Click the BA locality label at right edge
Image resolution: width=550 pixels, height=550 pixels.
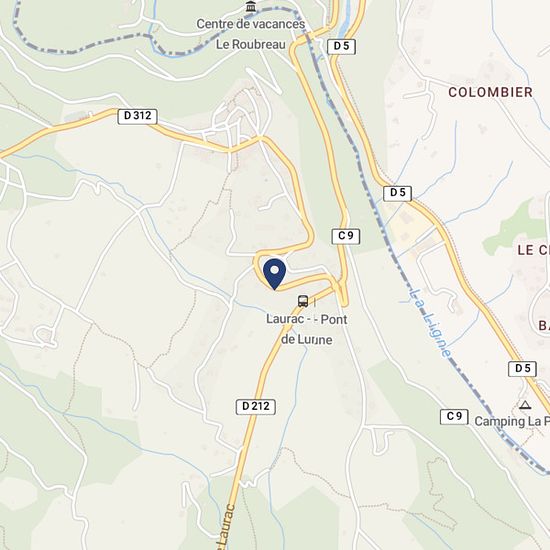click(544, 325)
